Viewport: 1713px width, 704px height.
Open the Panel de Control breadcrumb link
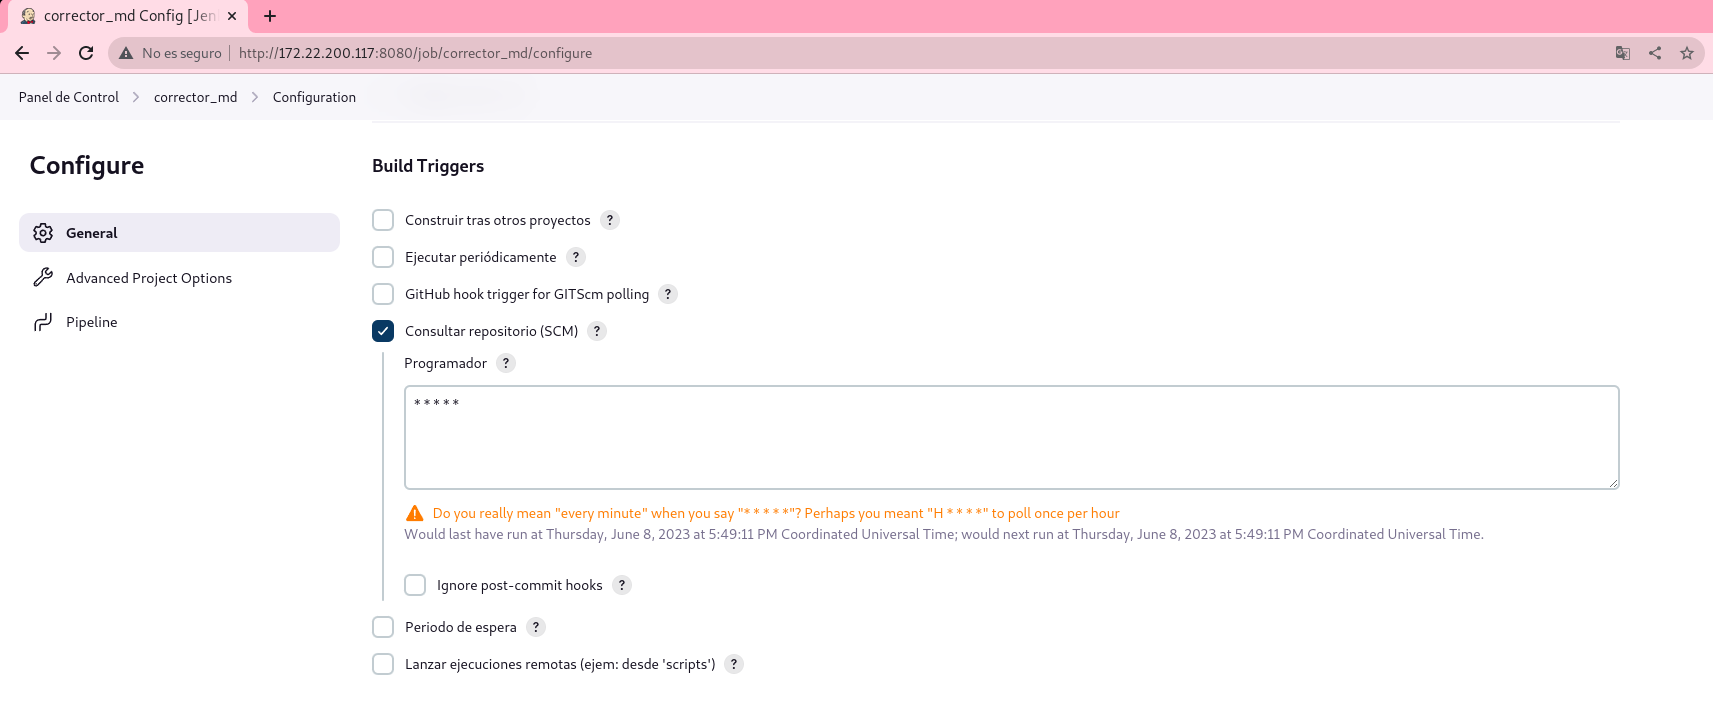point(68,97)
